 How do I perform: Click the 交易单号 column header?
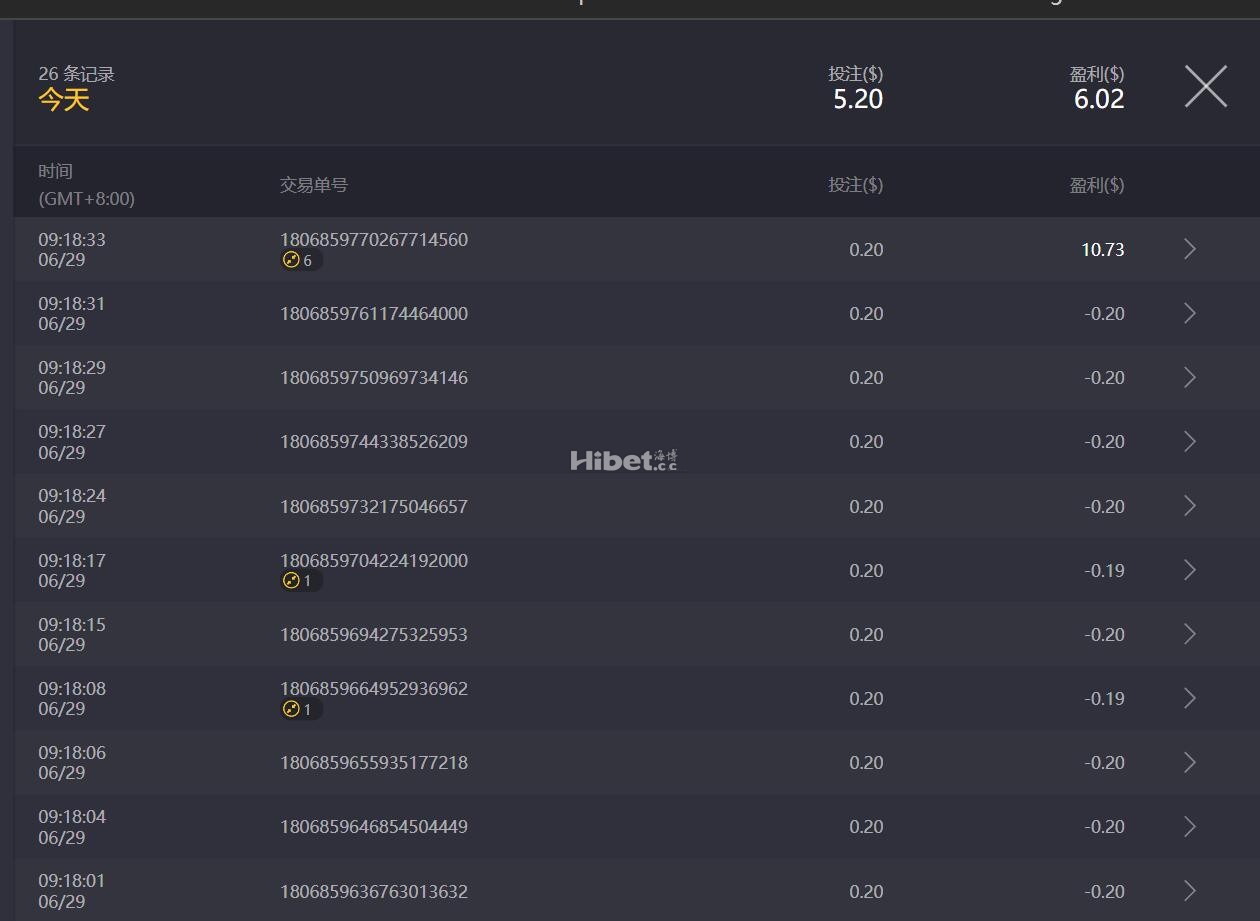point(314,185)
